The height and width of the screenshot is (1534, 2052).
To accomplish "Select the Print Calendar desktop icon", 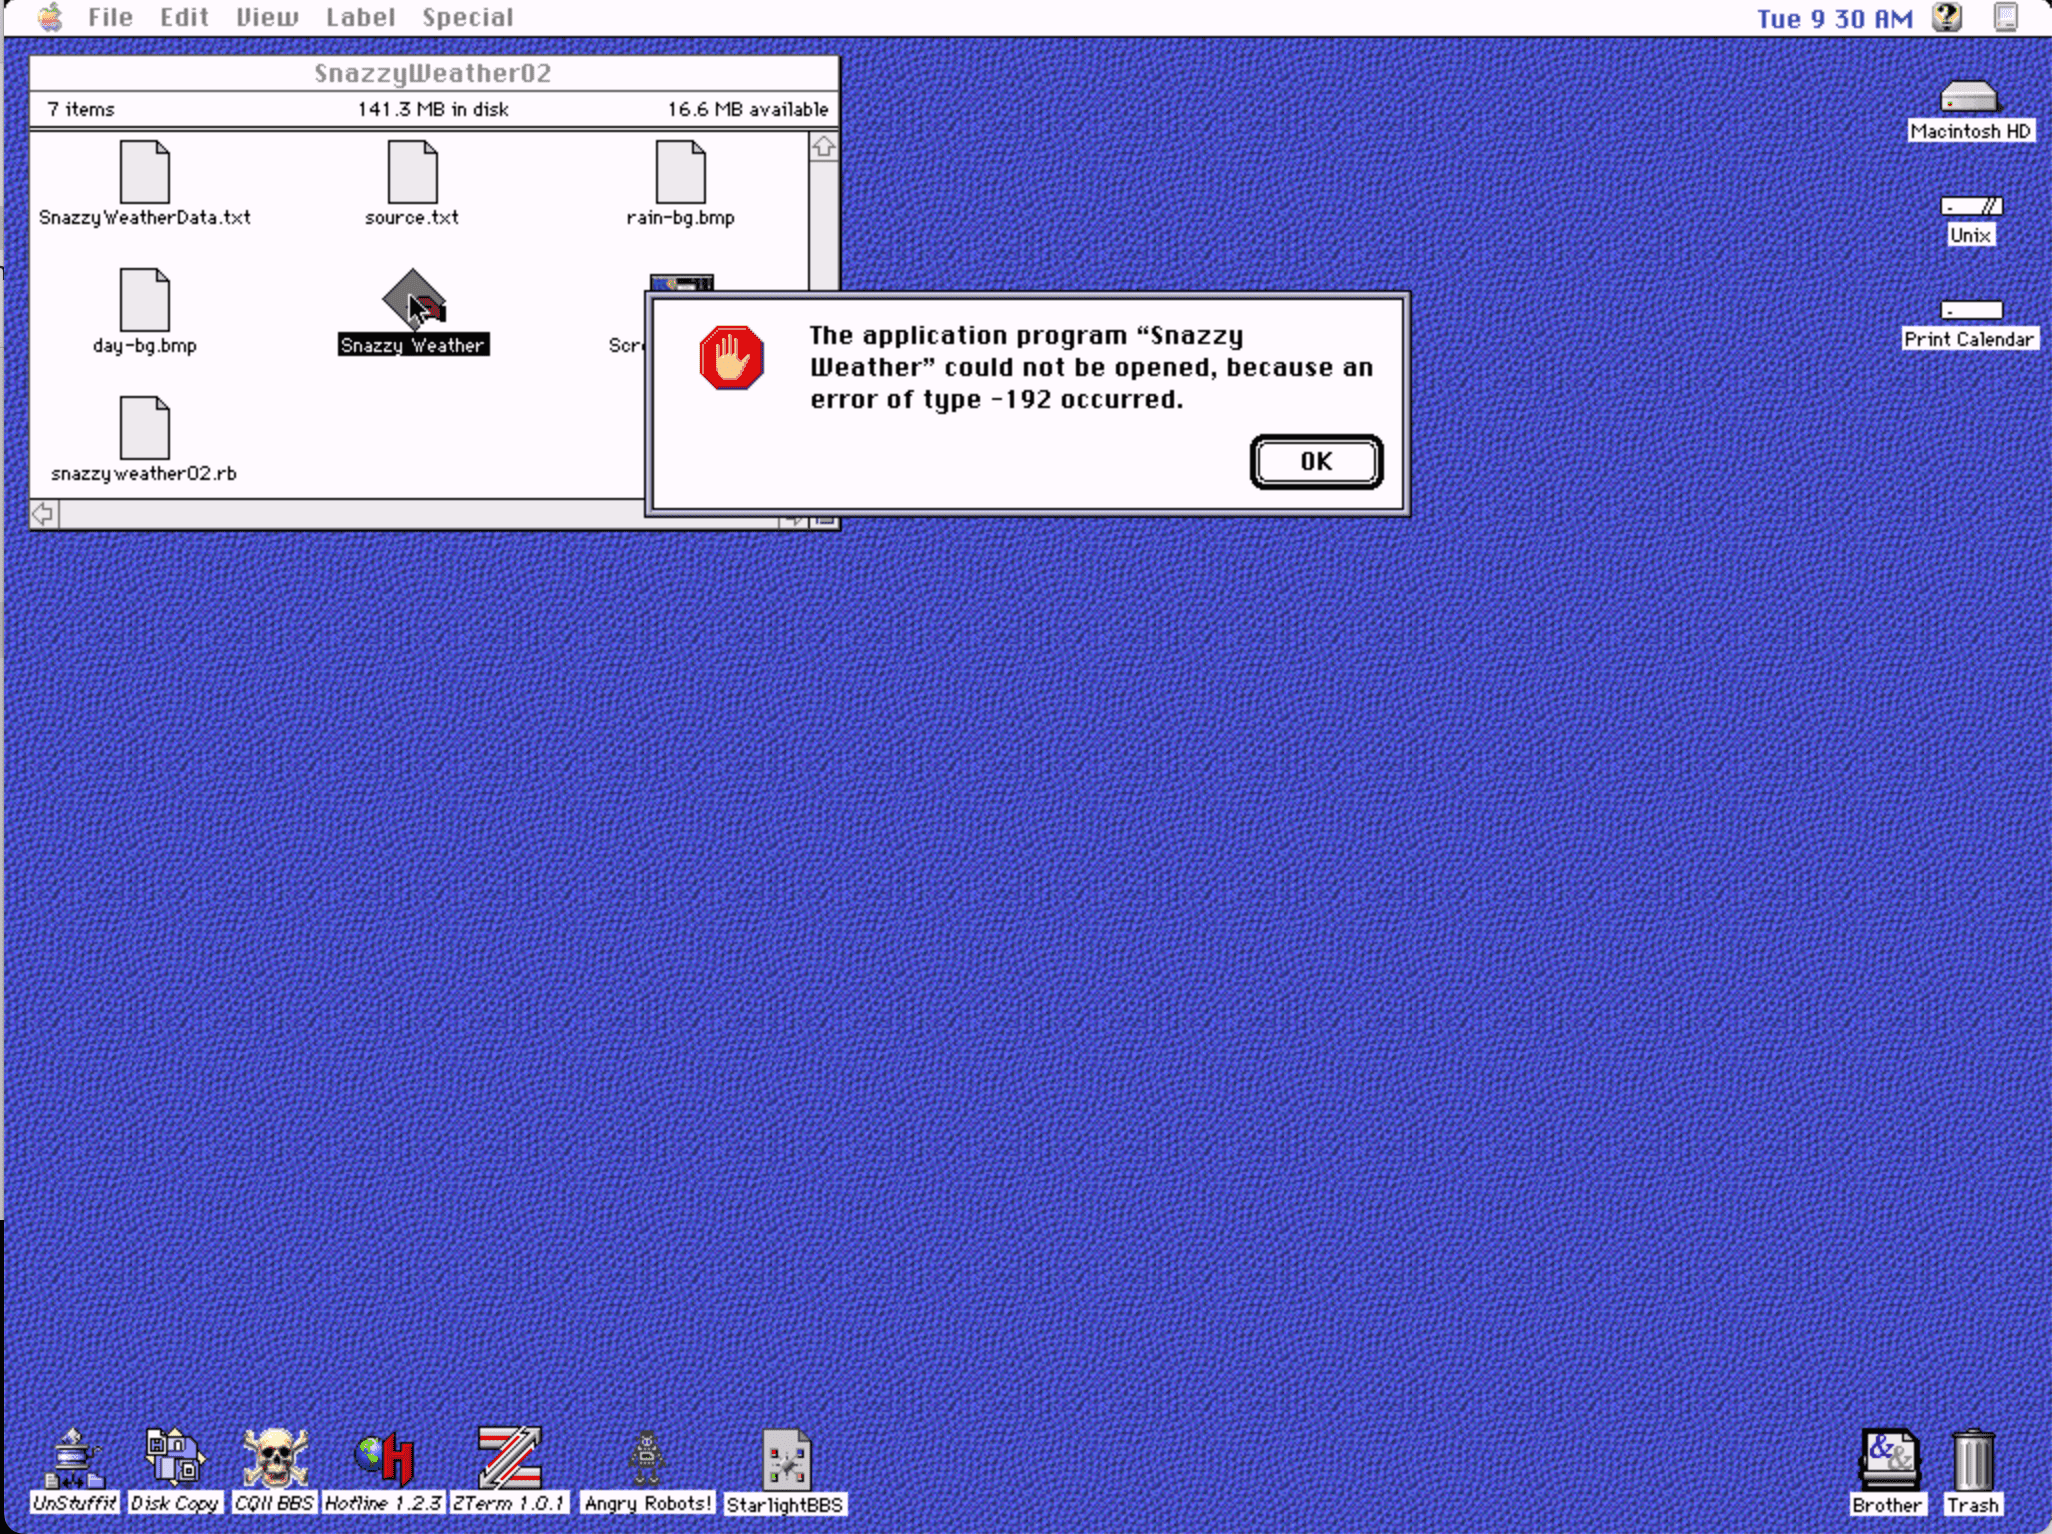I will 1970,310.
